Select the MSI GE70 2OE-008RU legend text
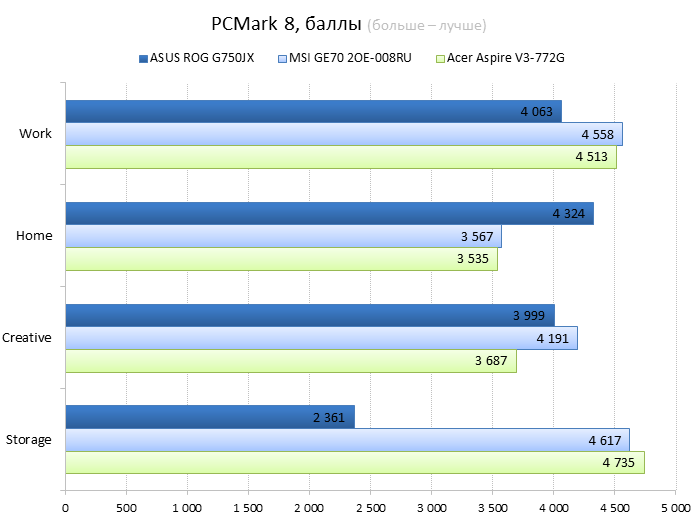The width and height of the screenshot is (699, 532). [350, 58]
